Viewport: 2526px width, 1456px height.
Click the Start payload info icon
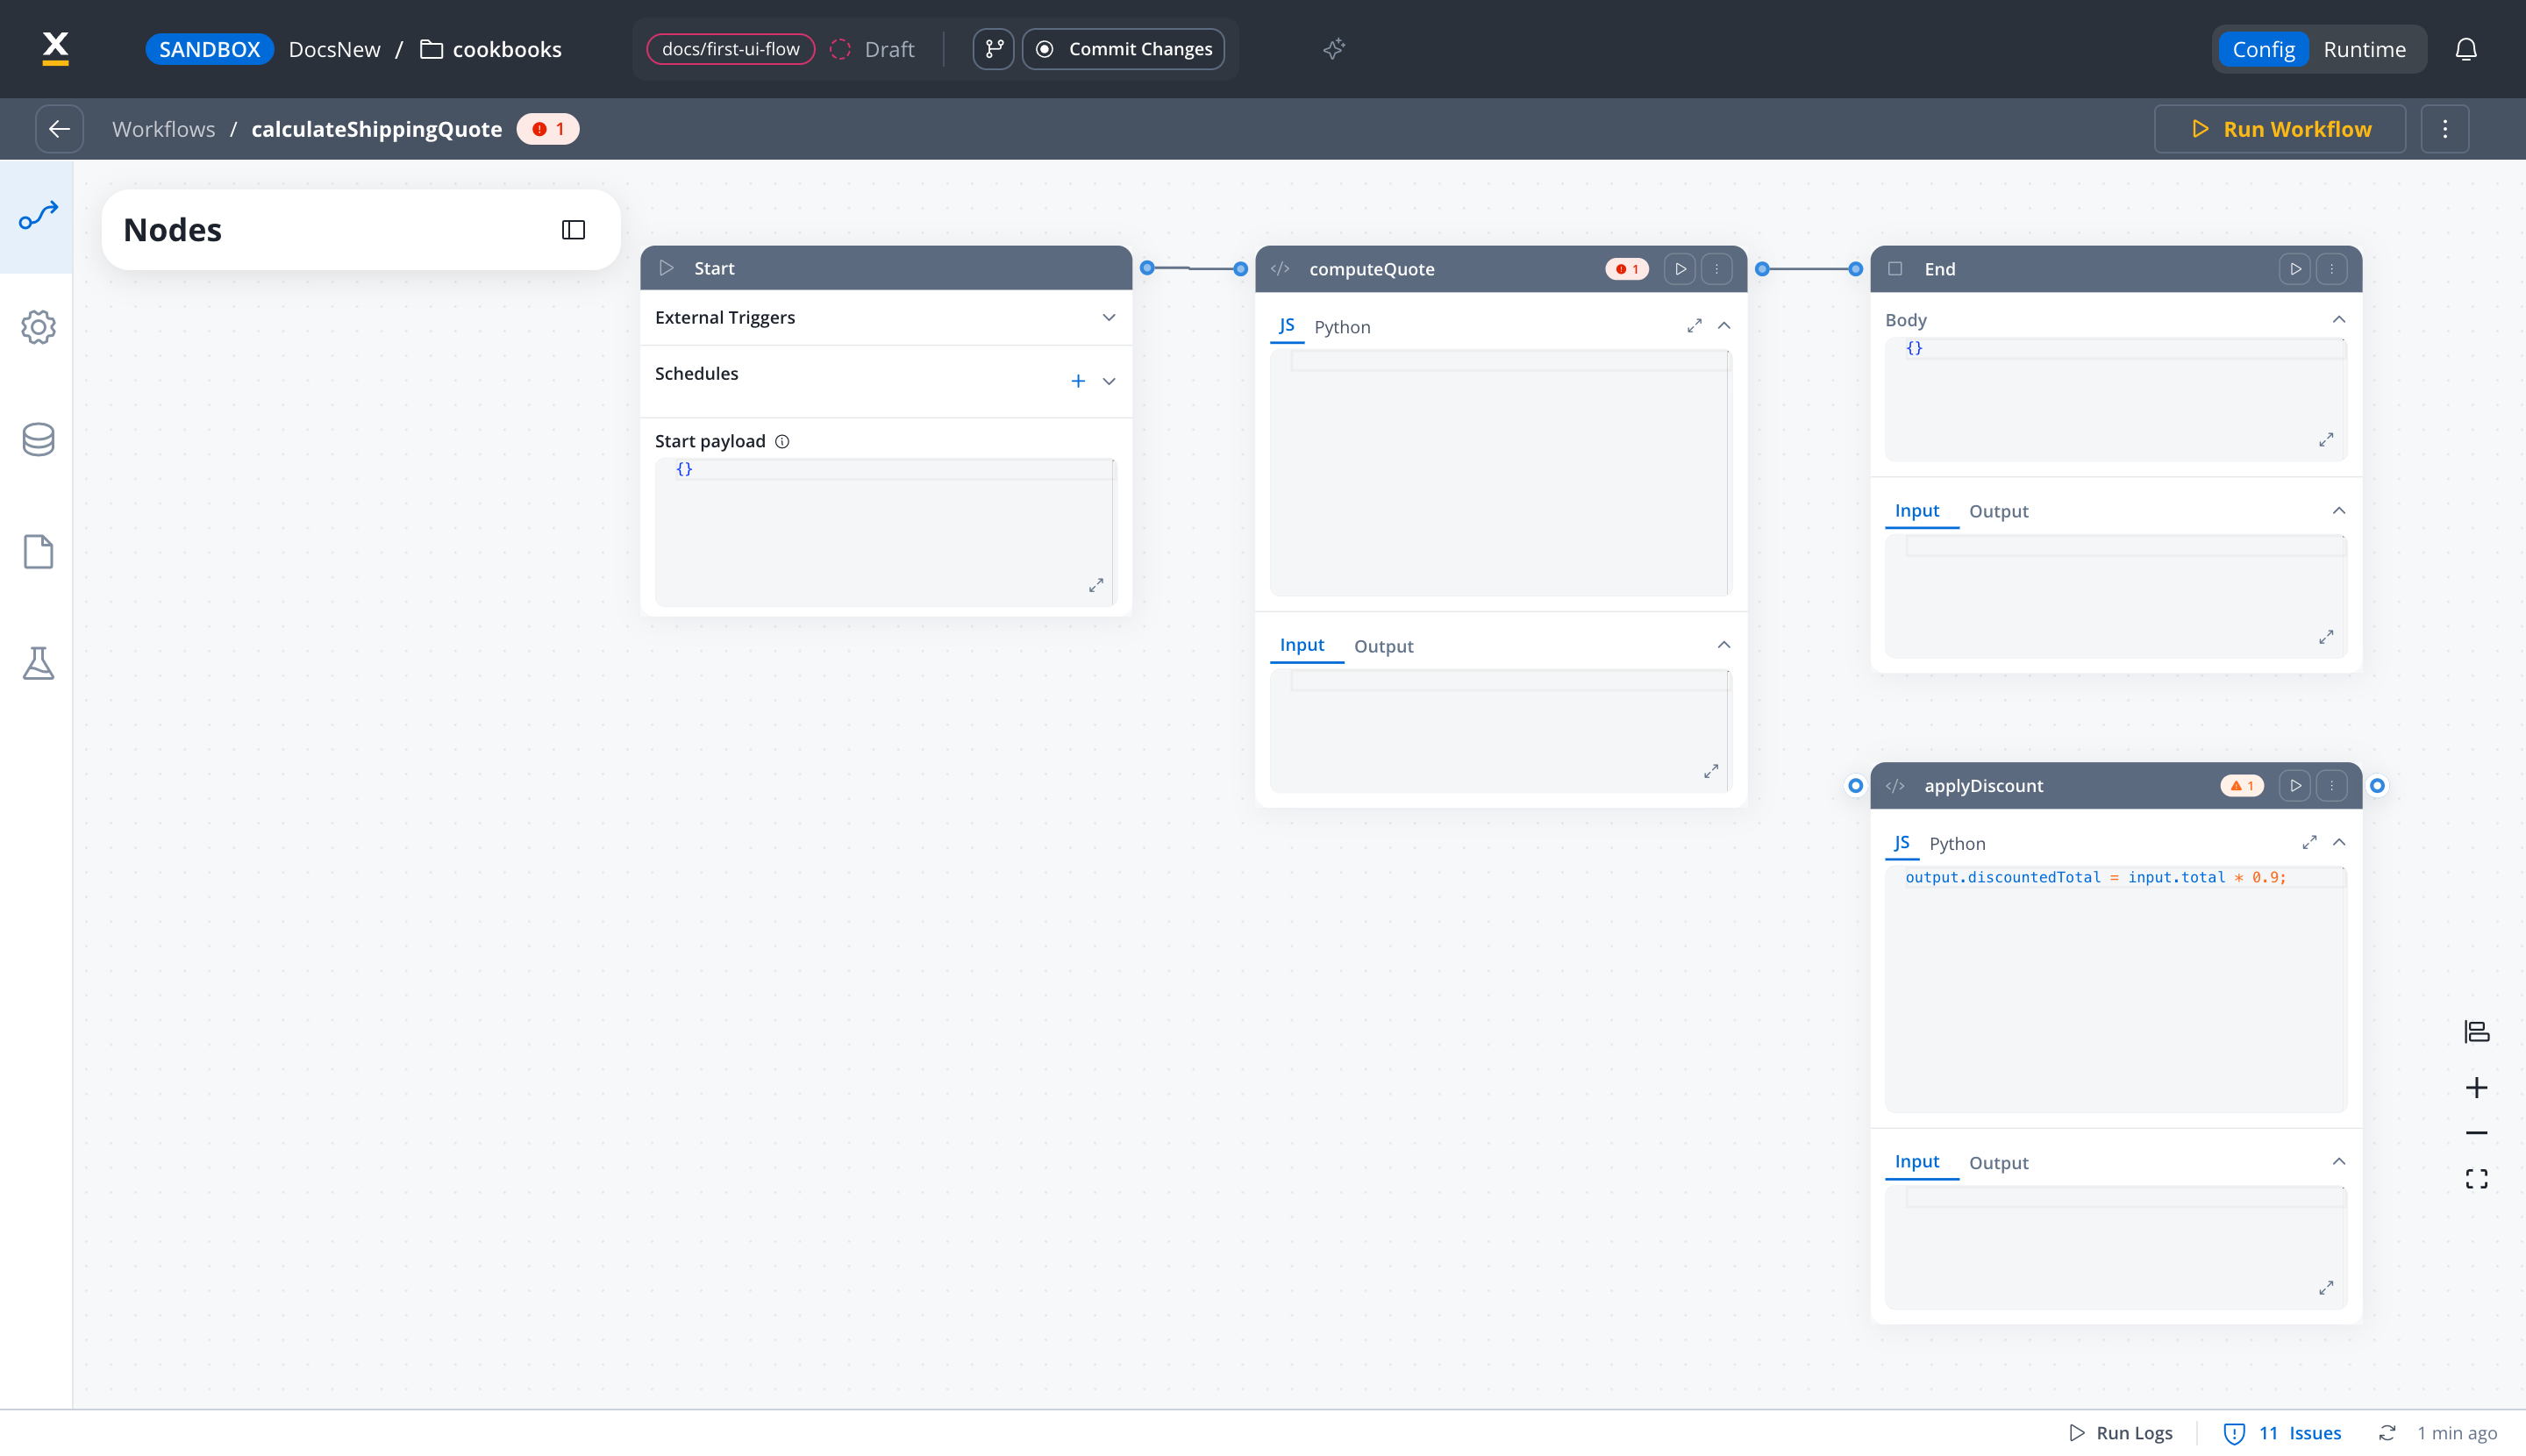[782, 442]
